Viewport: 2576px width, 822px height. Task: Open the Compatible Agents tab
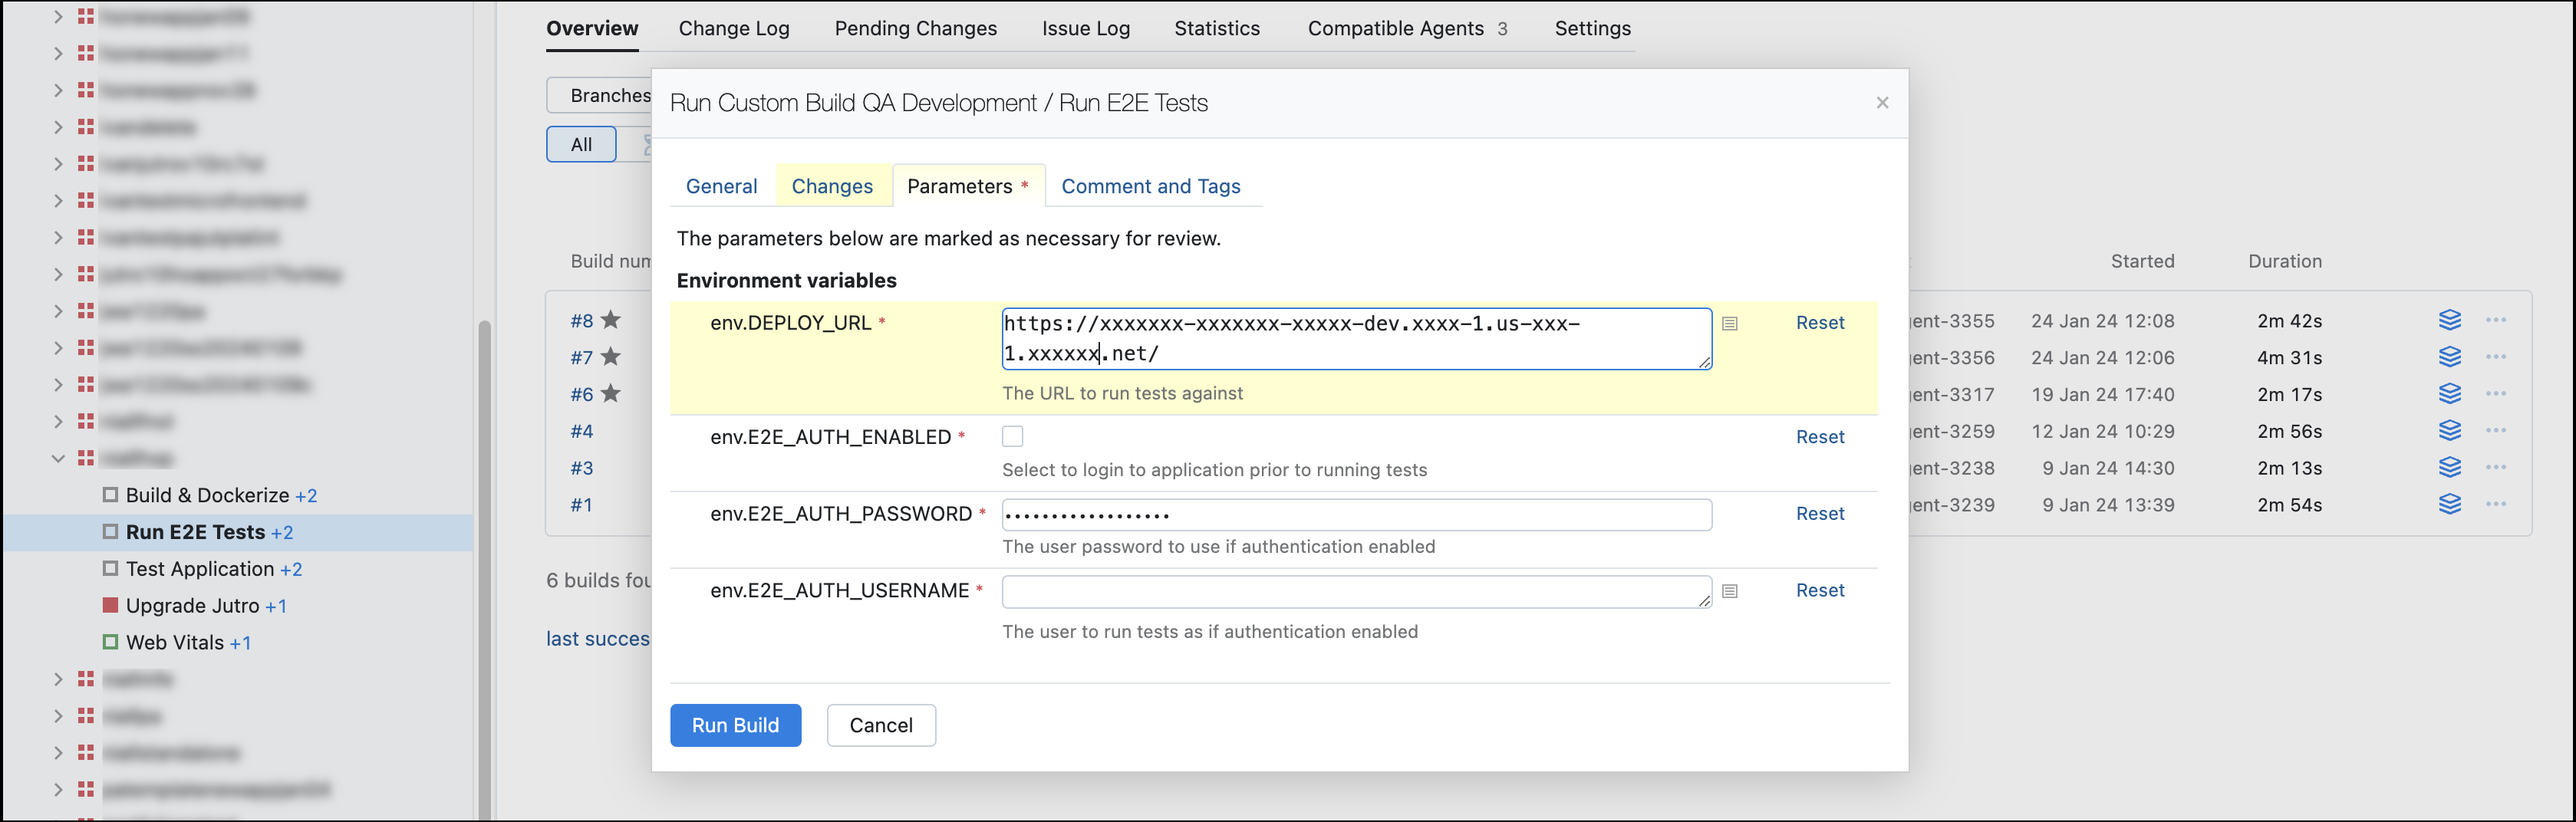pos(1406,29)
